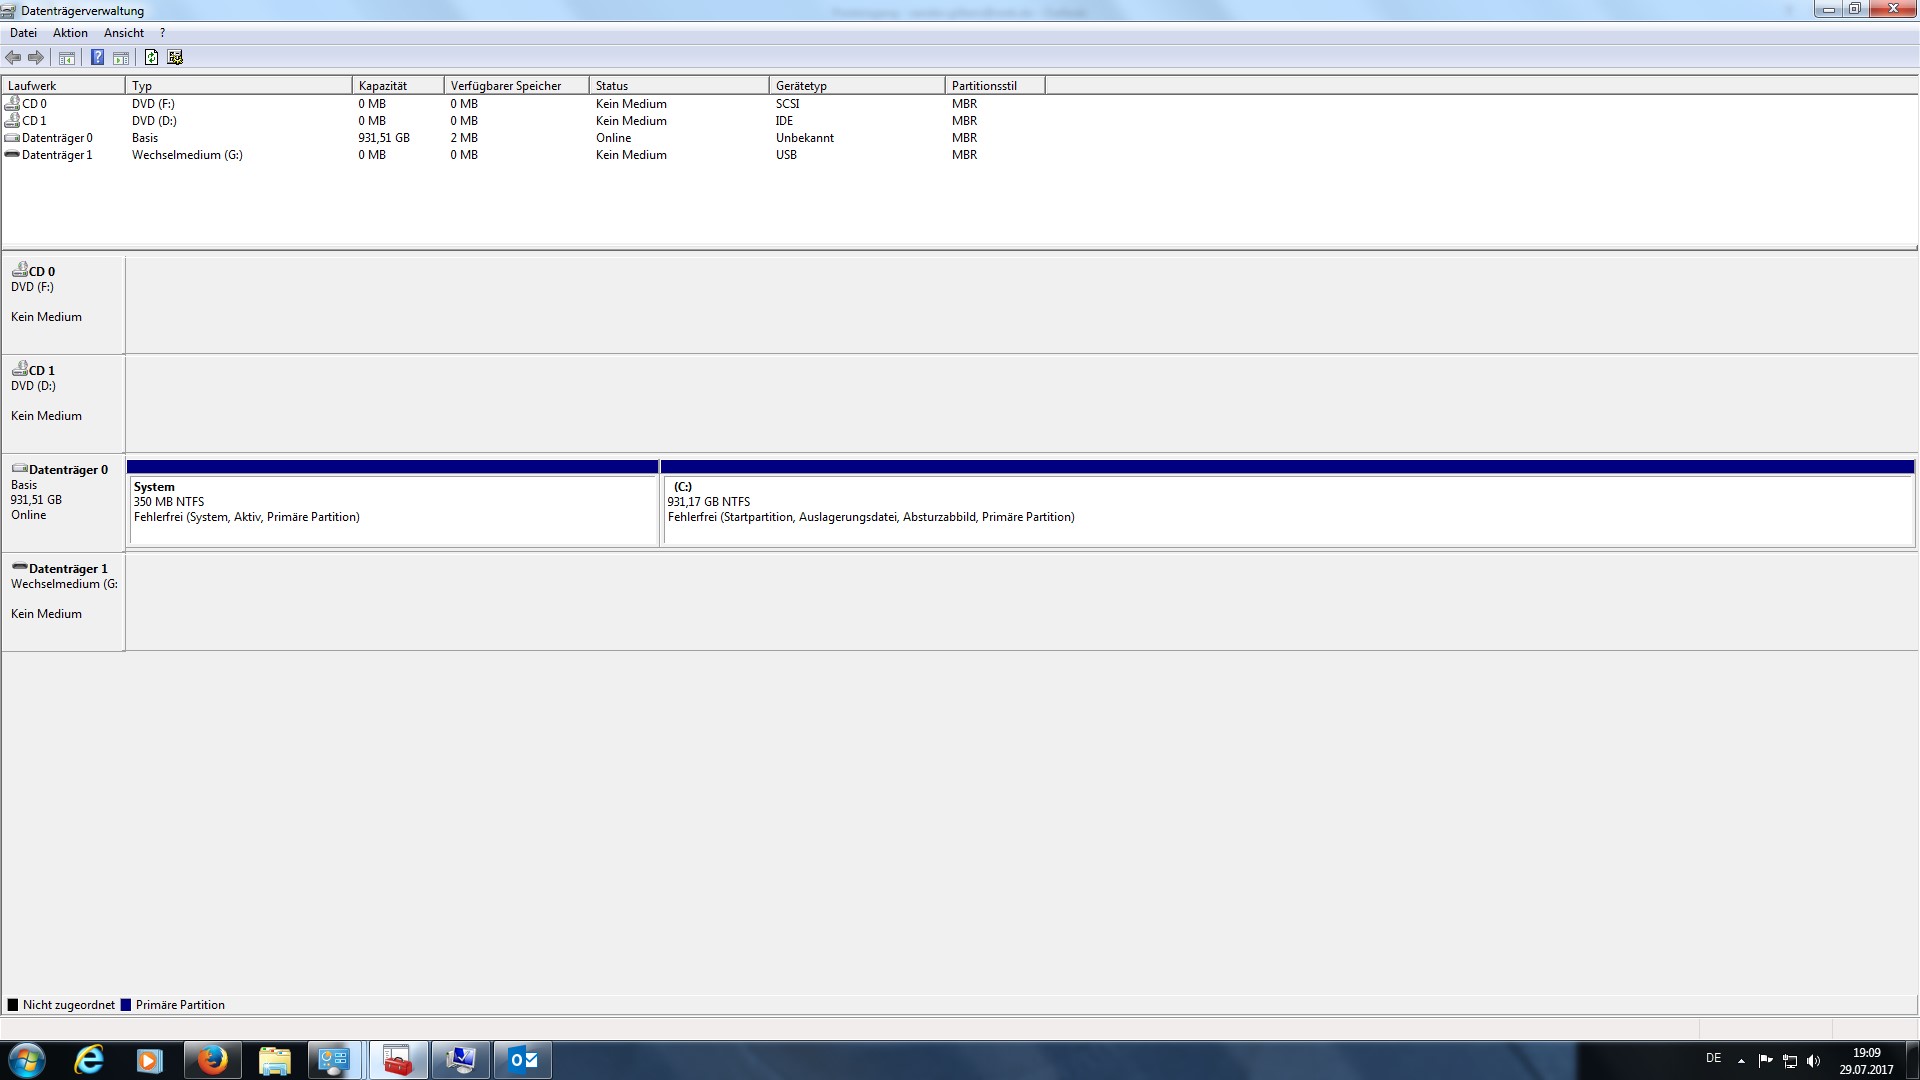
Task: Click the 931,51 GB capacity cell
Action: pos(384,138)
